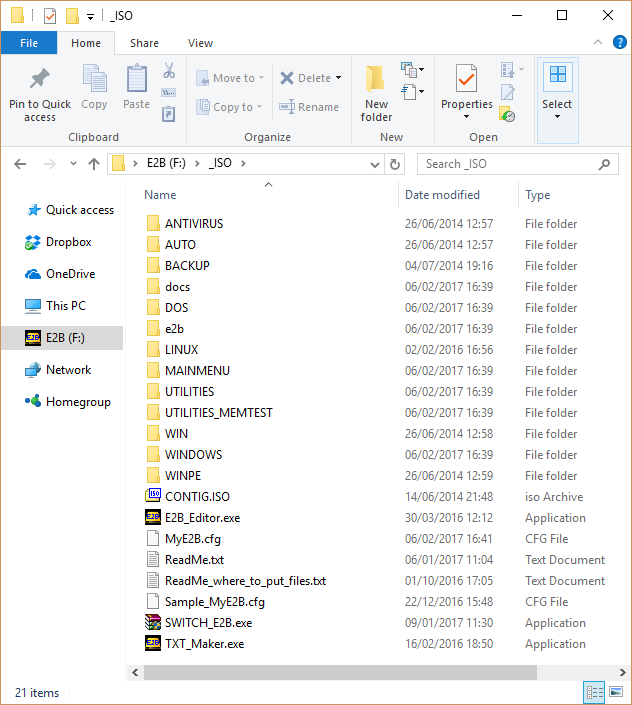Viewport: 632px width, 705px height.
Task: Click the _ISO breadcrumb segment
Action: (220, 163)
